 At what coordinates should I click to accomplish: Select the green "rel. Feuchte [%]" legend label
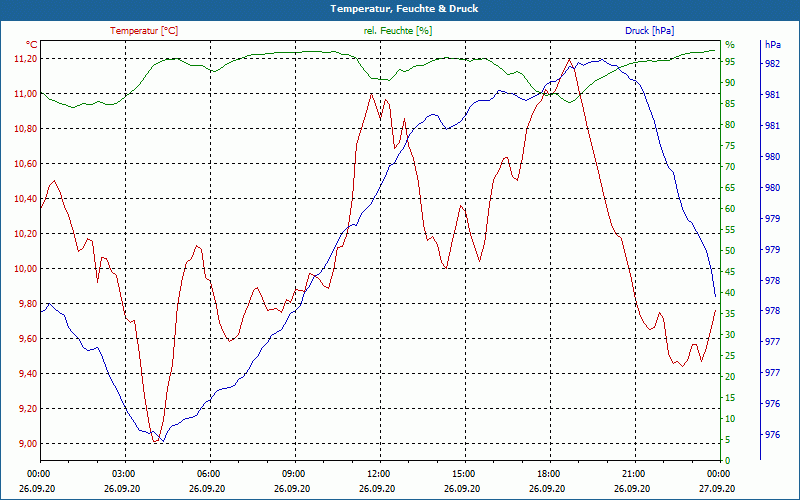click(x=398, y=31)
